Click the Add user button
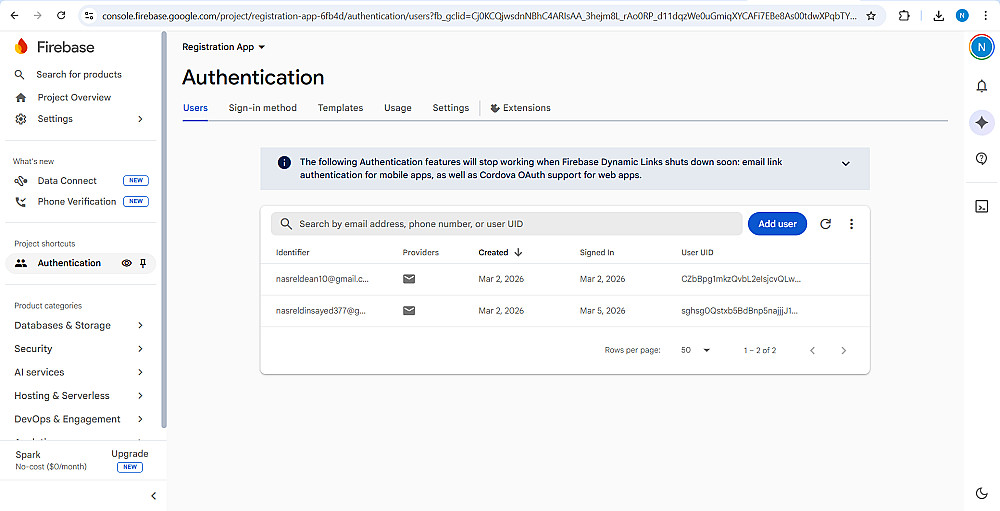 coord(777,224)
